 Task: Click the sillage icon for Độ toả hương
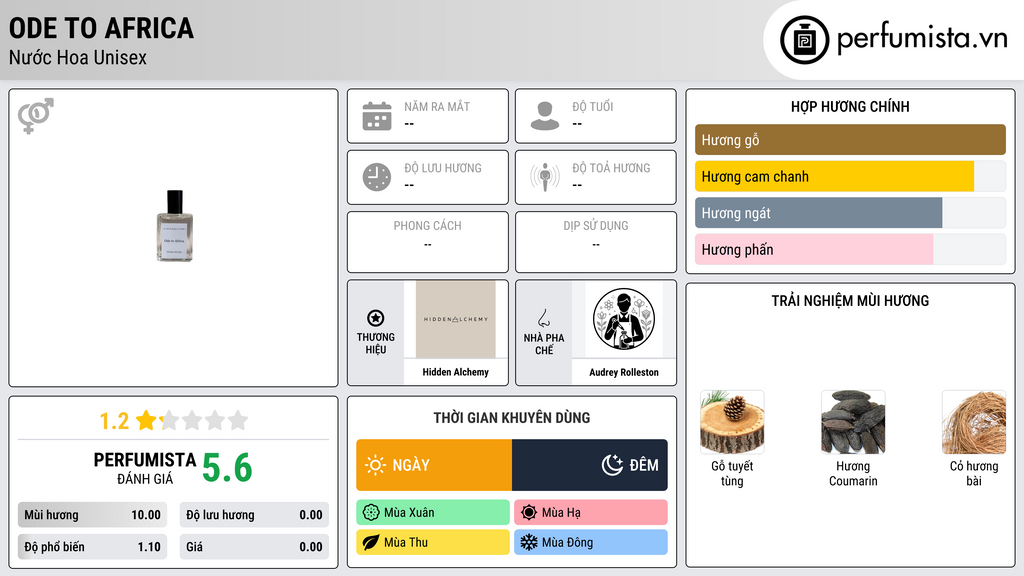[545, 177]
